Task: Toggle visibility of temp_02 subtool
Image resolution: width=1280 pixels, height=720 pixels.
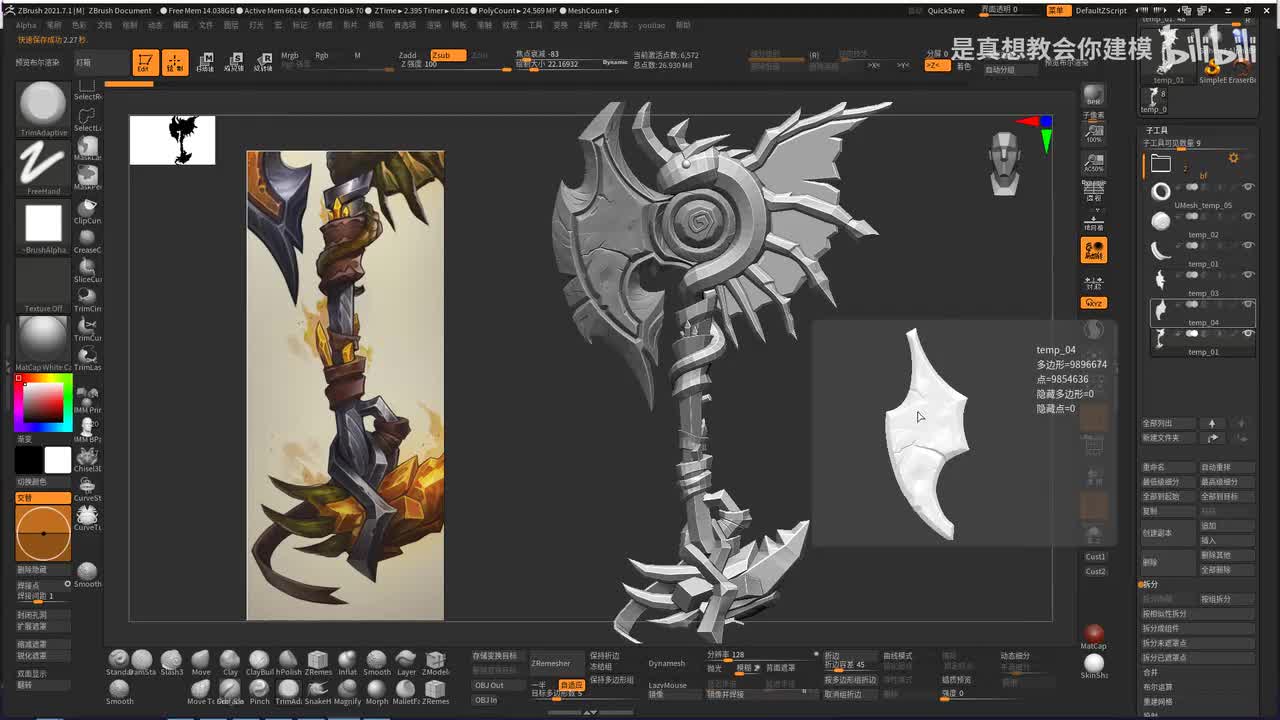Action: click(x=1248, y=216)
